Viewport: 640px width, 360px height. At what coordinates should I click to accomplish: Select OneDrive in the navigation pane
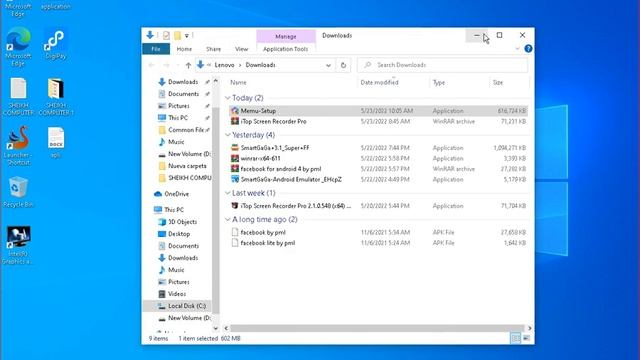pos(176,194)
